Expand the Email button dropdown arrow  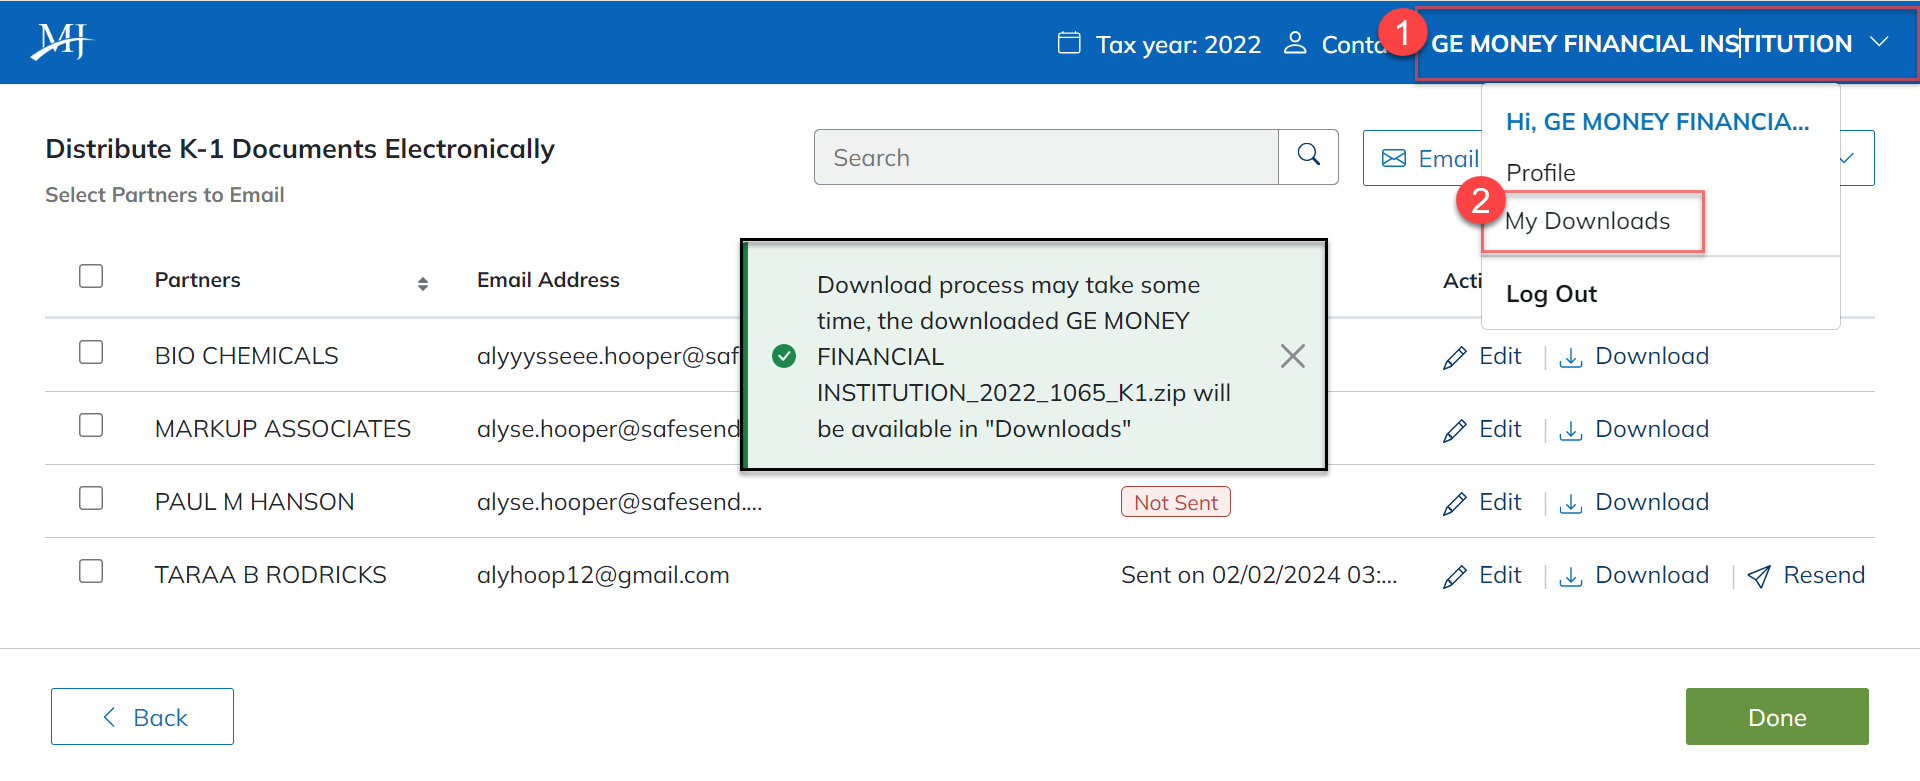(1848, 158)
